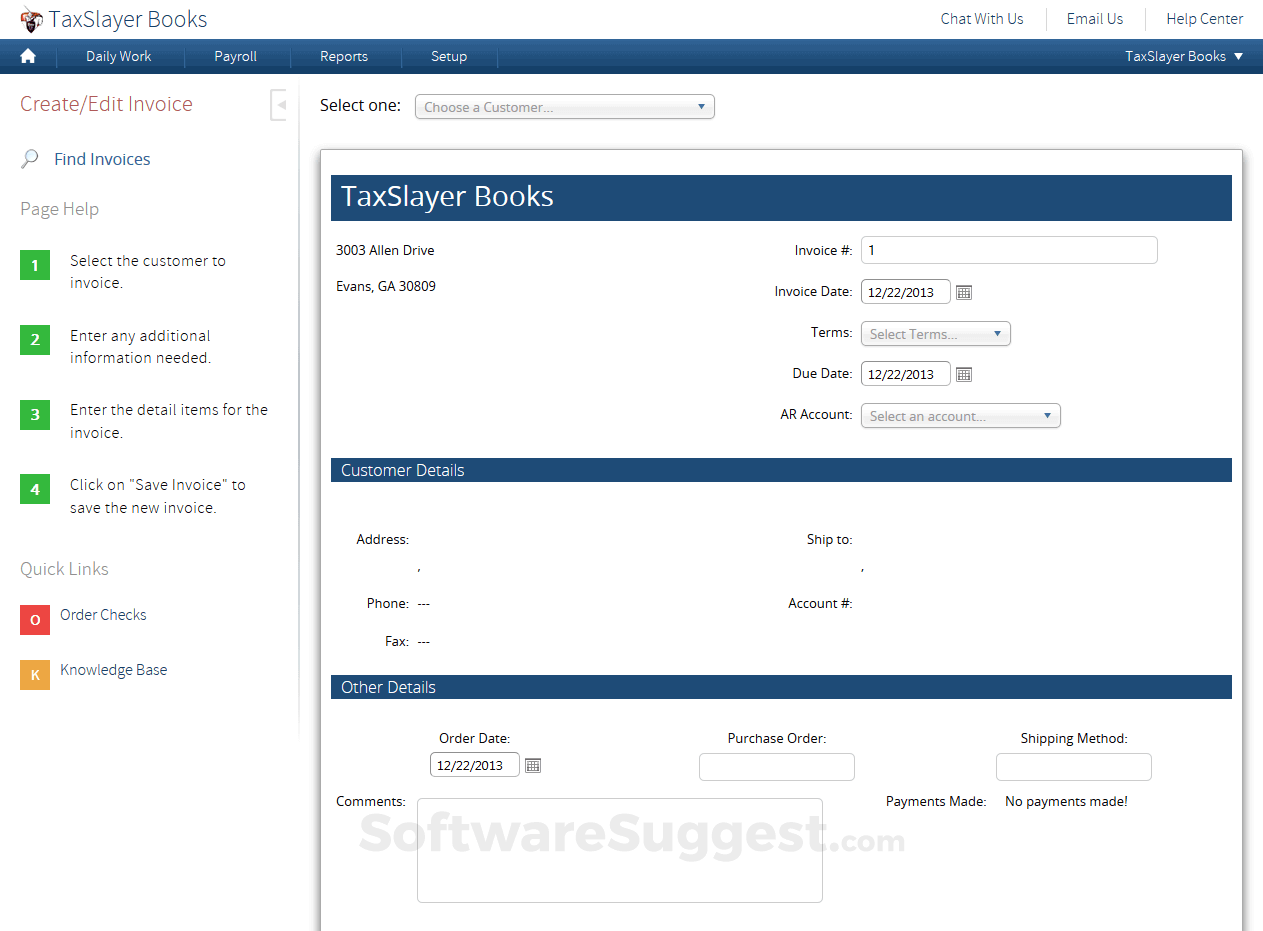This screenshot has width=1263, height=931.
Task: Open the Invoice Date calendar picker
Action: point(963,291)
